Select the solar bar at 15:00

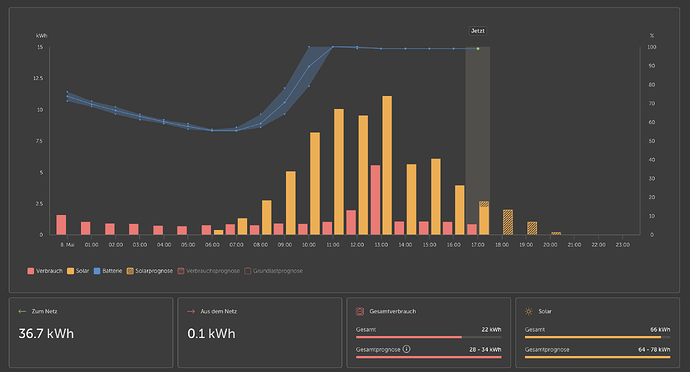(436, 197)
